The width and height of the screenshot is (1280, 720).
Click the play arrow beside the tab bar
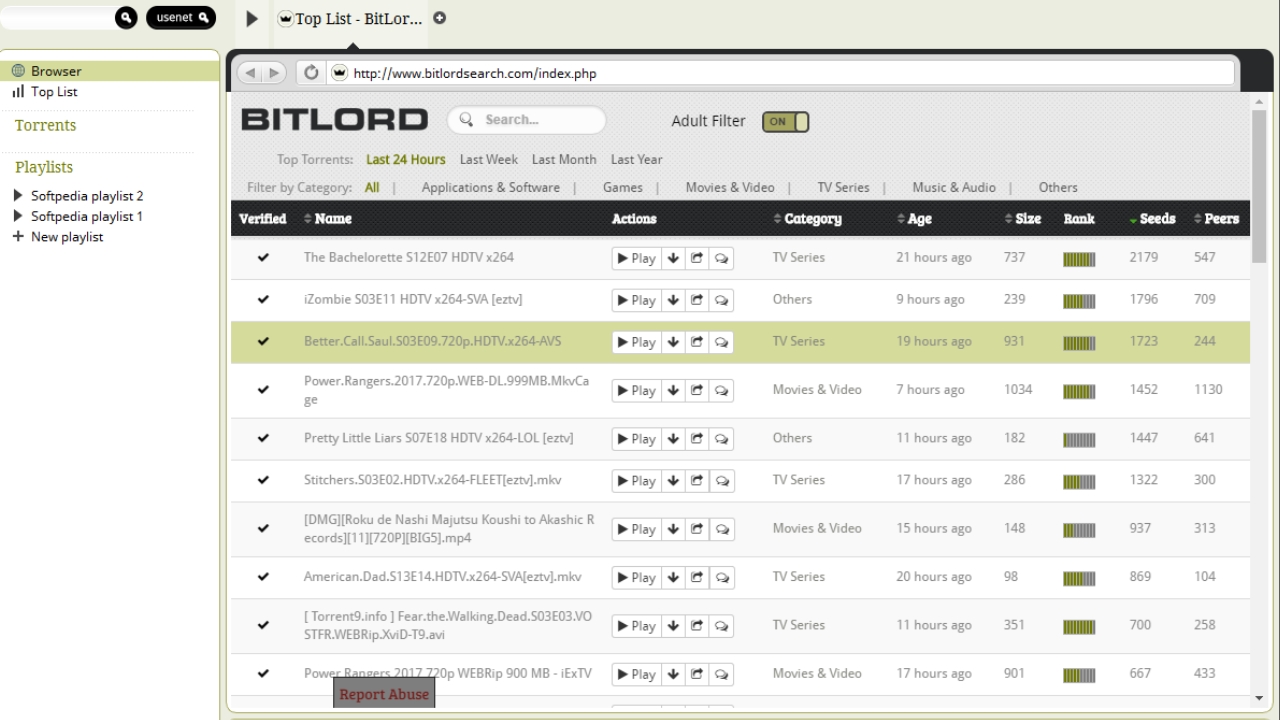point(252,18)
